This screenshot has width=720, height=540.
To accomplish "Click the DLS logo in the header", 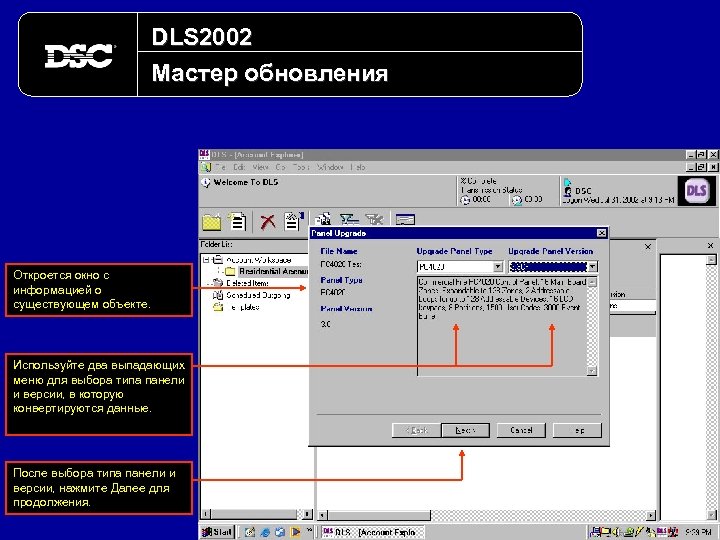I will [696, 191].
